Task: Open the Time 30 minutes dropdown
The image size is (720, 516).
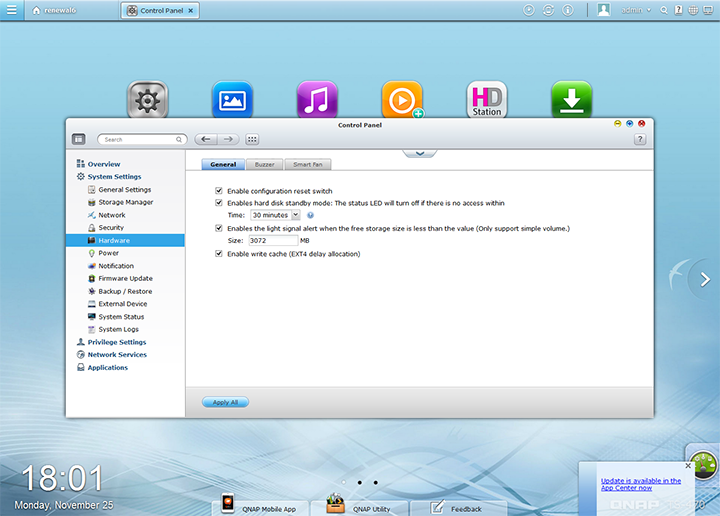Action: [275, 215]
